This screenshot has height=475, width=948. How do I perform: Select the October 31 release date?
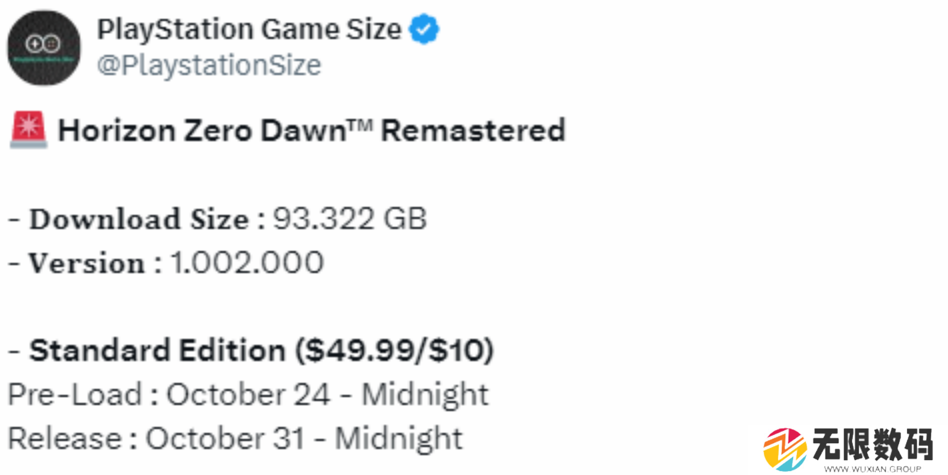(x=225, y=438)
